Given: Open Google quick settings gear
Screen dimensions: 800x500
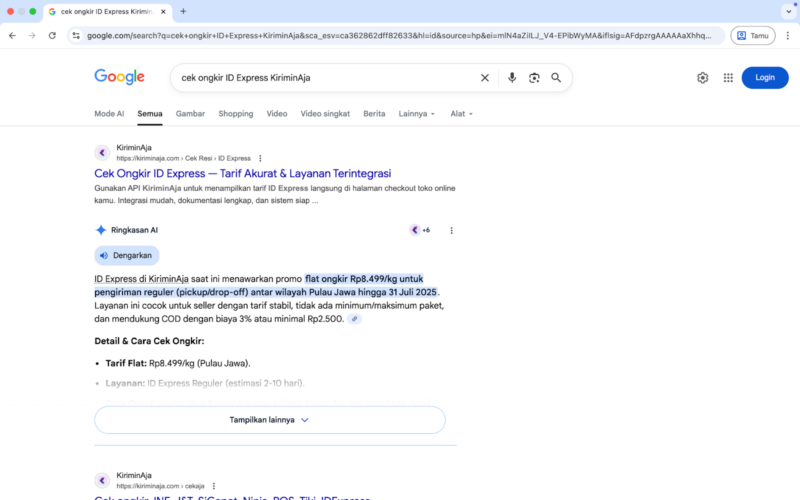Looking at the screenshot, I should tap(703, 78).
